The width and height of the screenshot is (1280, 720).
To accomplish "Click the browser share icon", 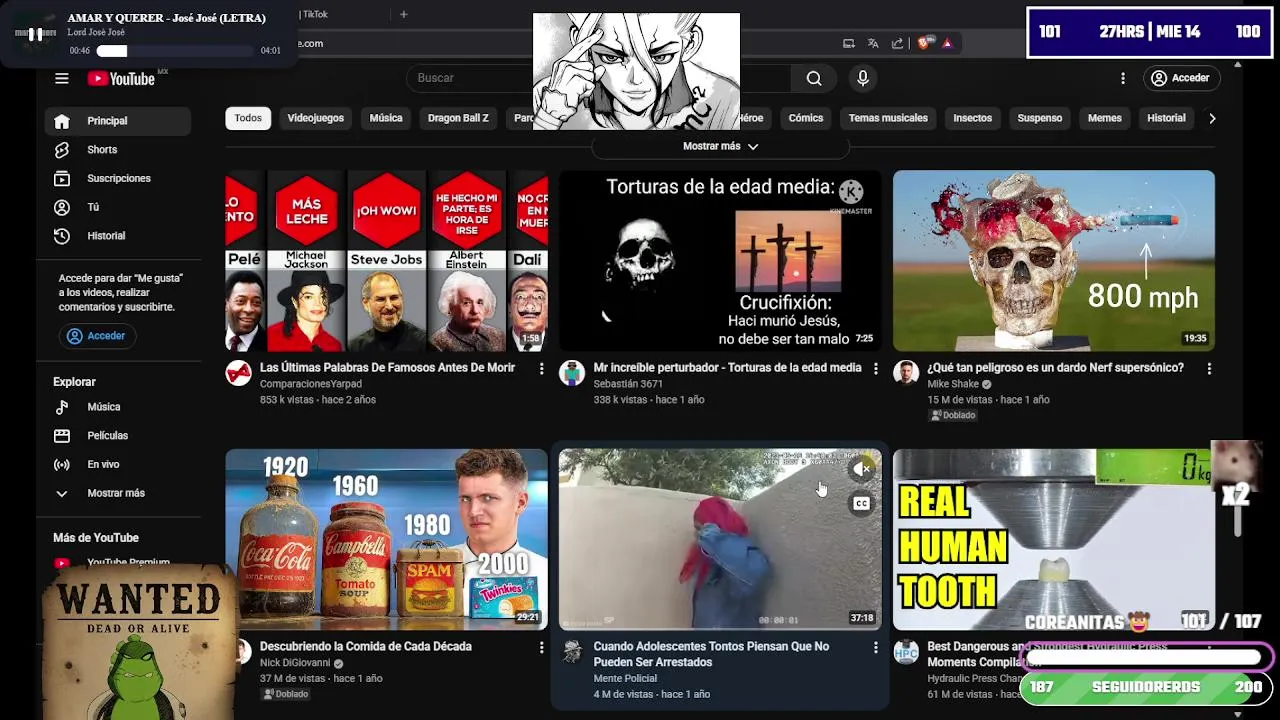I will 897,43.
